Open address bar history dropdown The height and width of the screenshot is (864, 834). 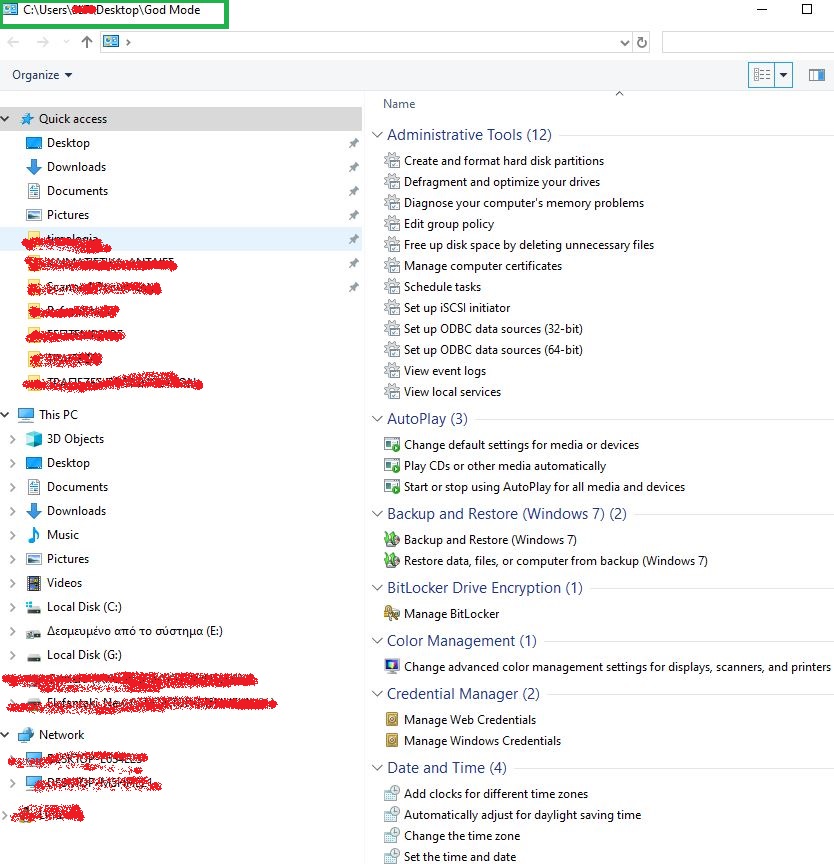pyautogui.click(x=624, y=42)
